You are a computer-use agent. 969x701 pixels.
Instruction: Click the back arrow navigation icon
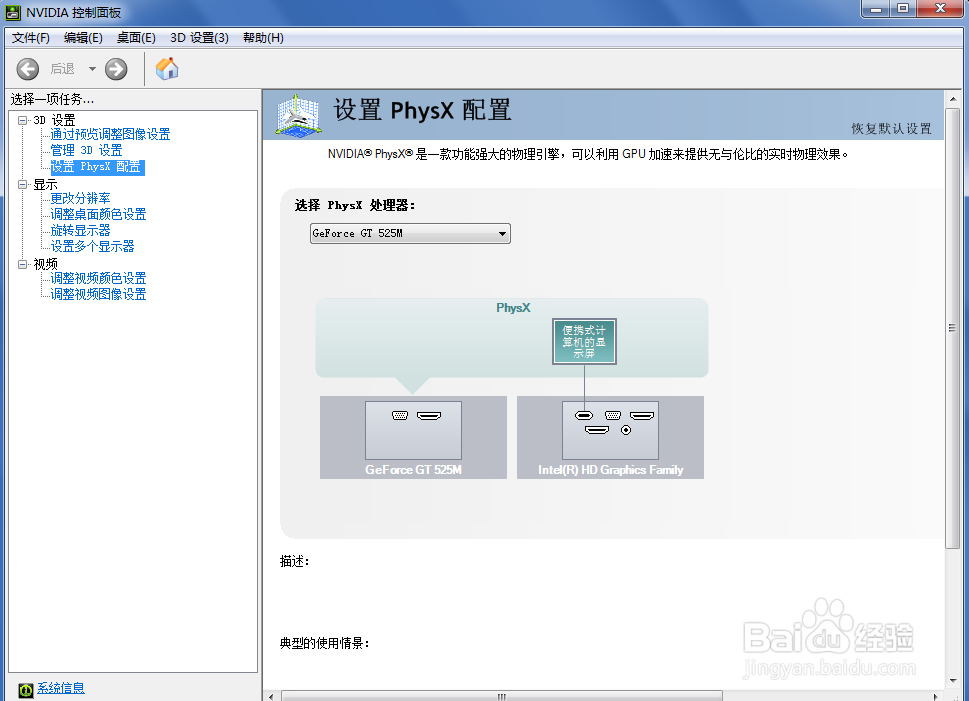point(27,69)
